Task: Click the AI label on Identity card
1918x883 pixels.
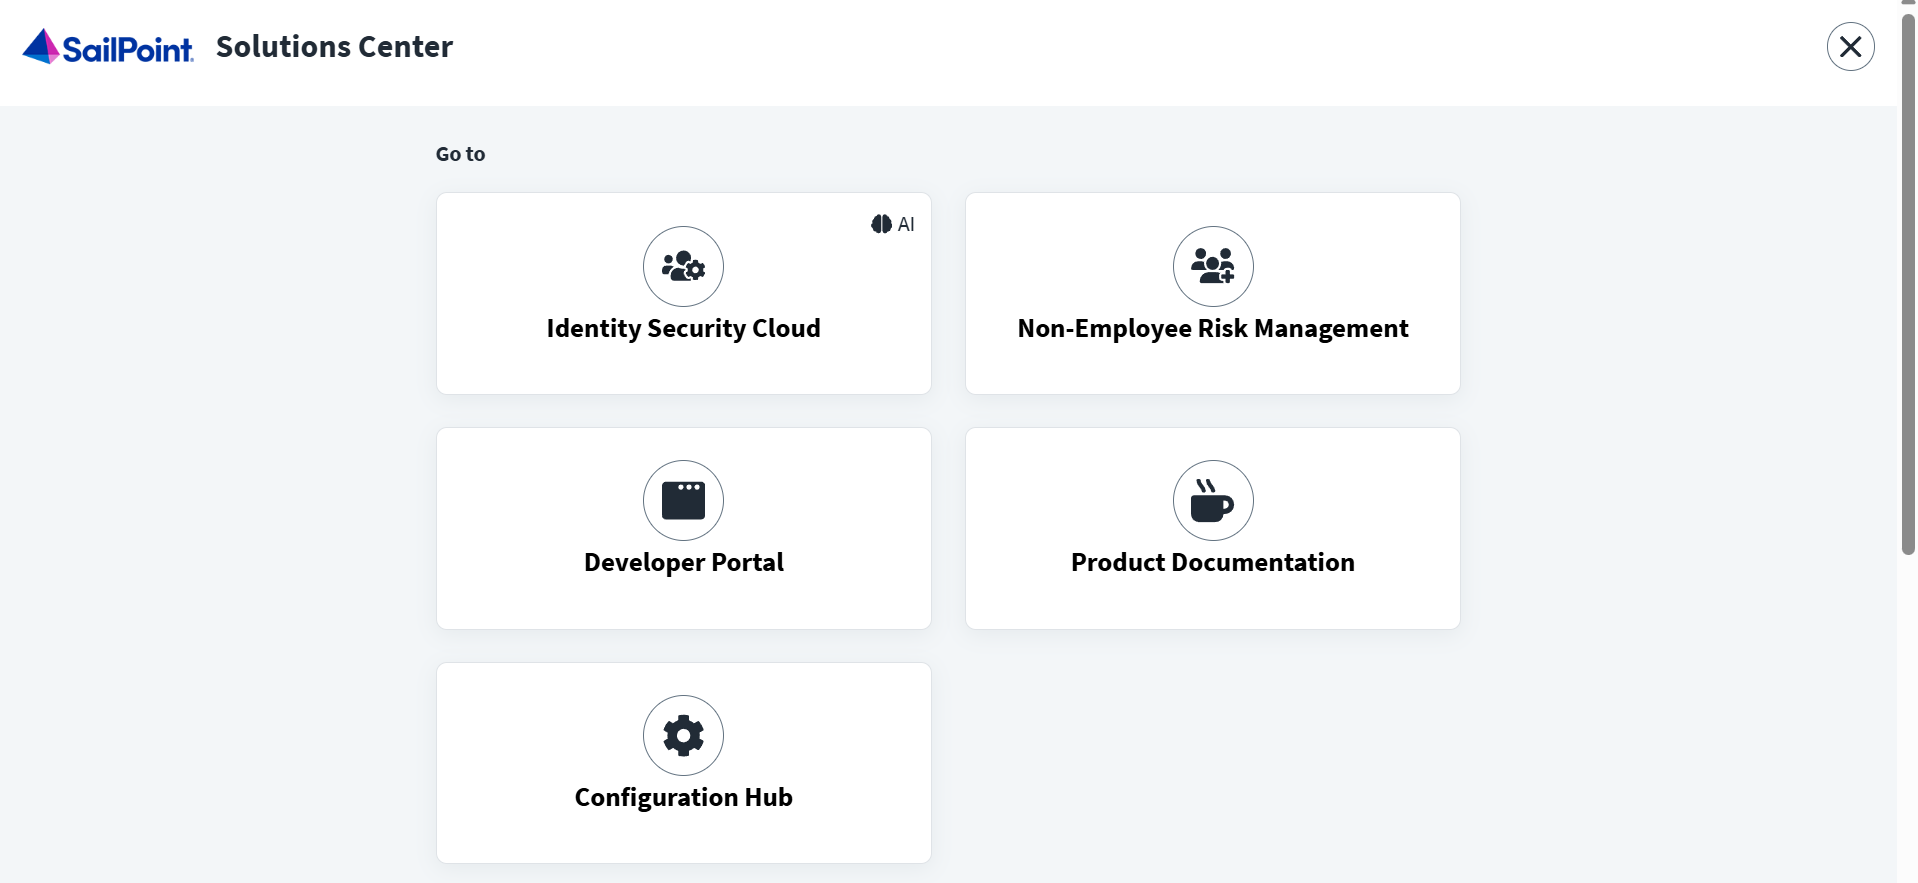Action: coord(906,225)
